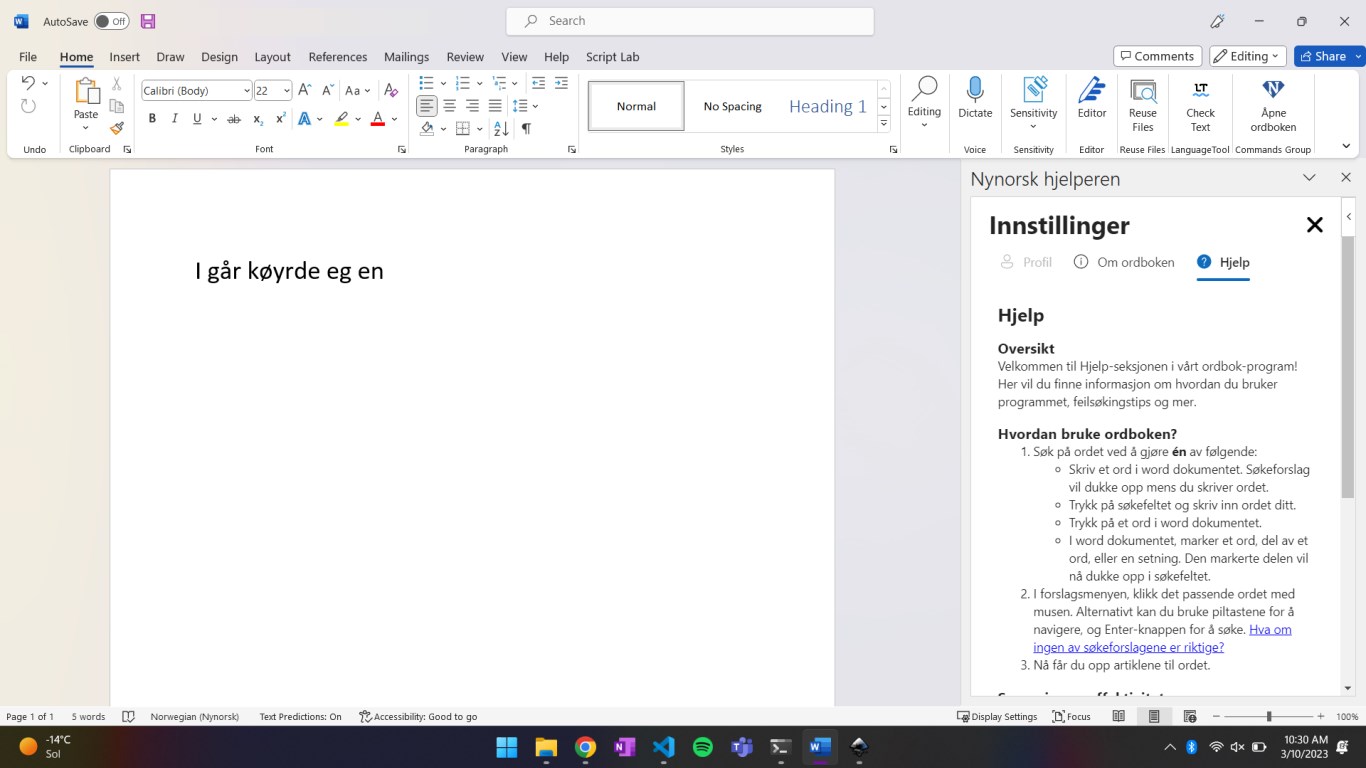Click the Search box in title bar

click(690, 21)
